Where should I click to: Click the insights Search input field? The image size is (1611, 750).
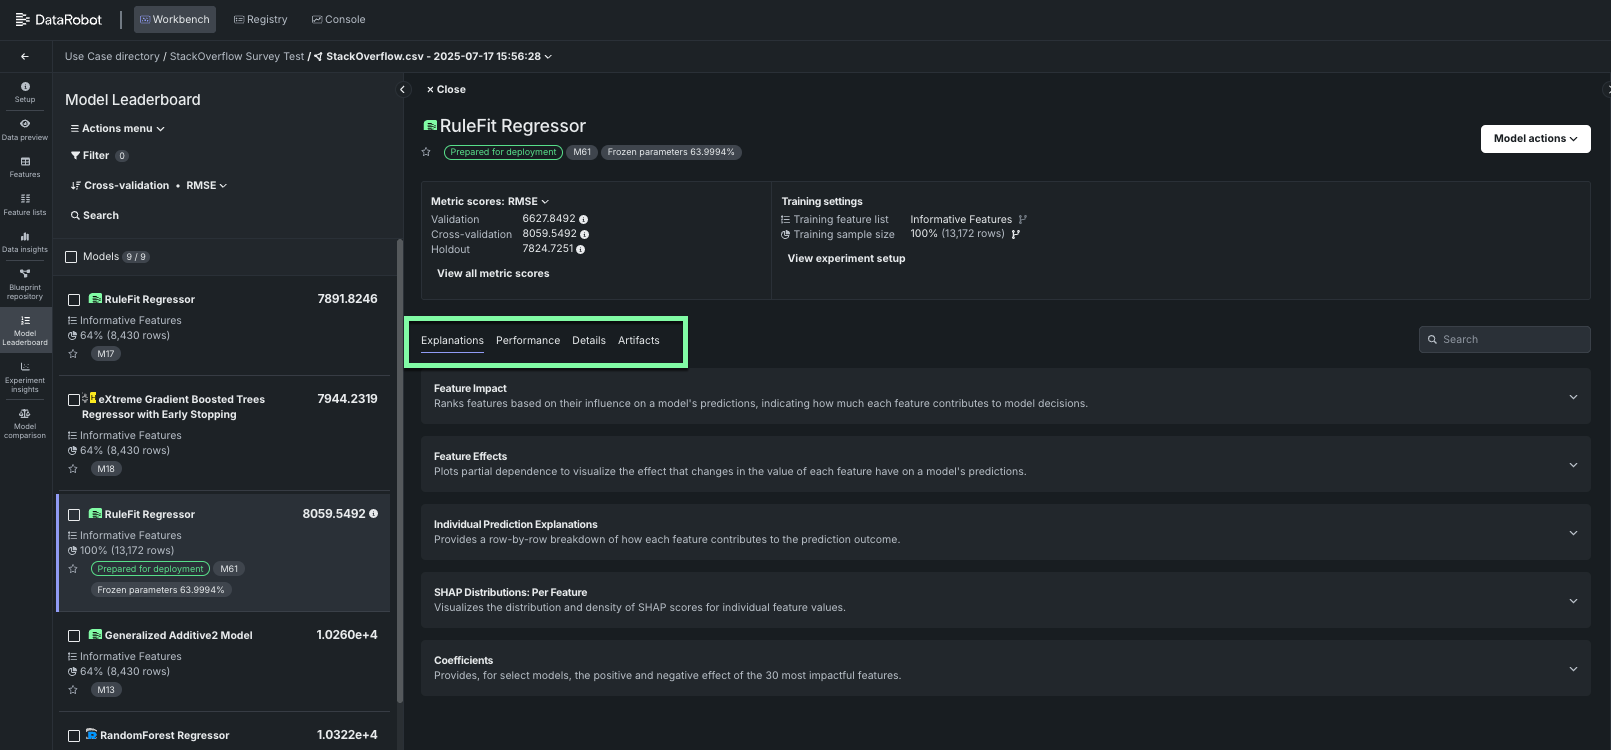coord(1510,340)
